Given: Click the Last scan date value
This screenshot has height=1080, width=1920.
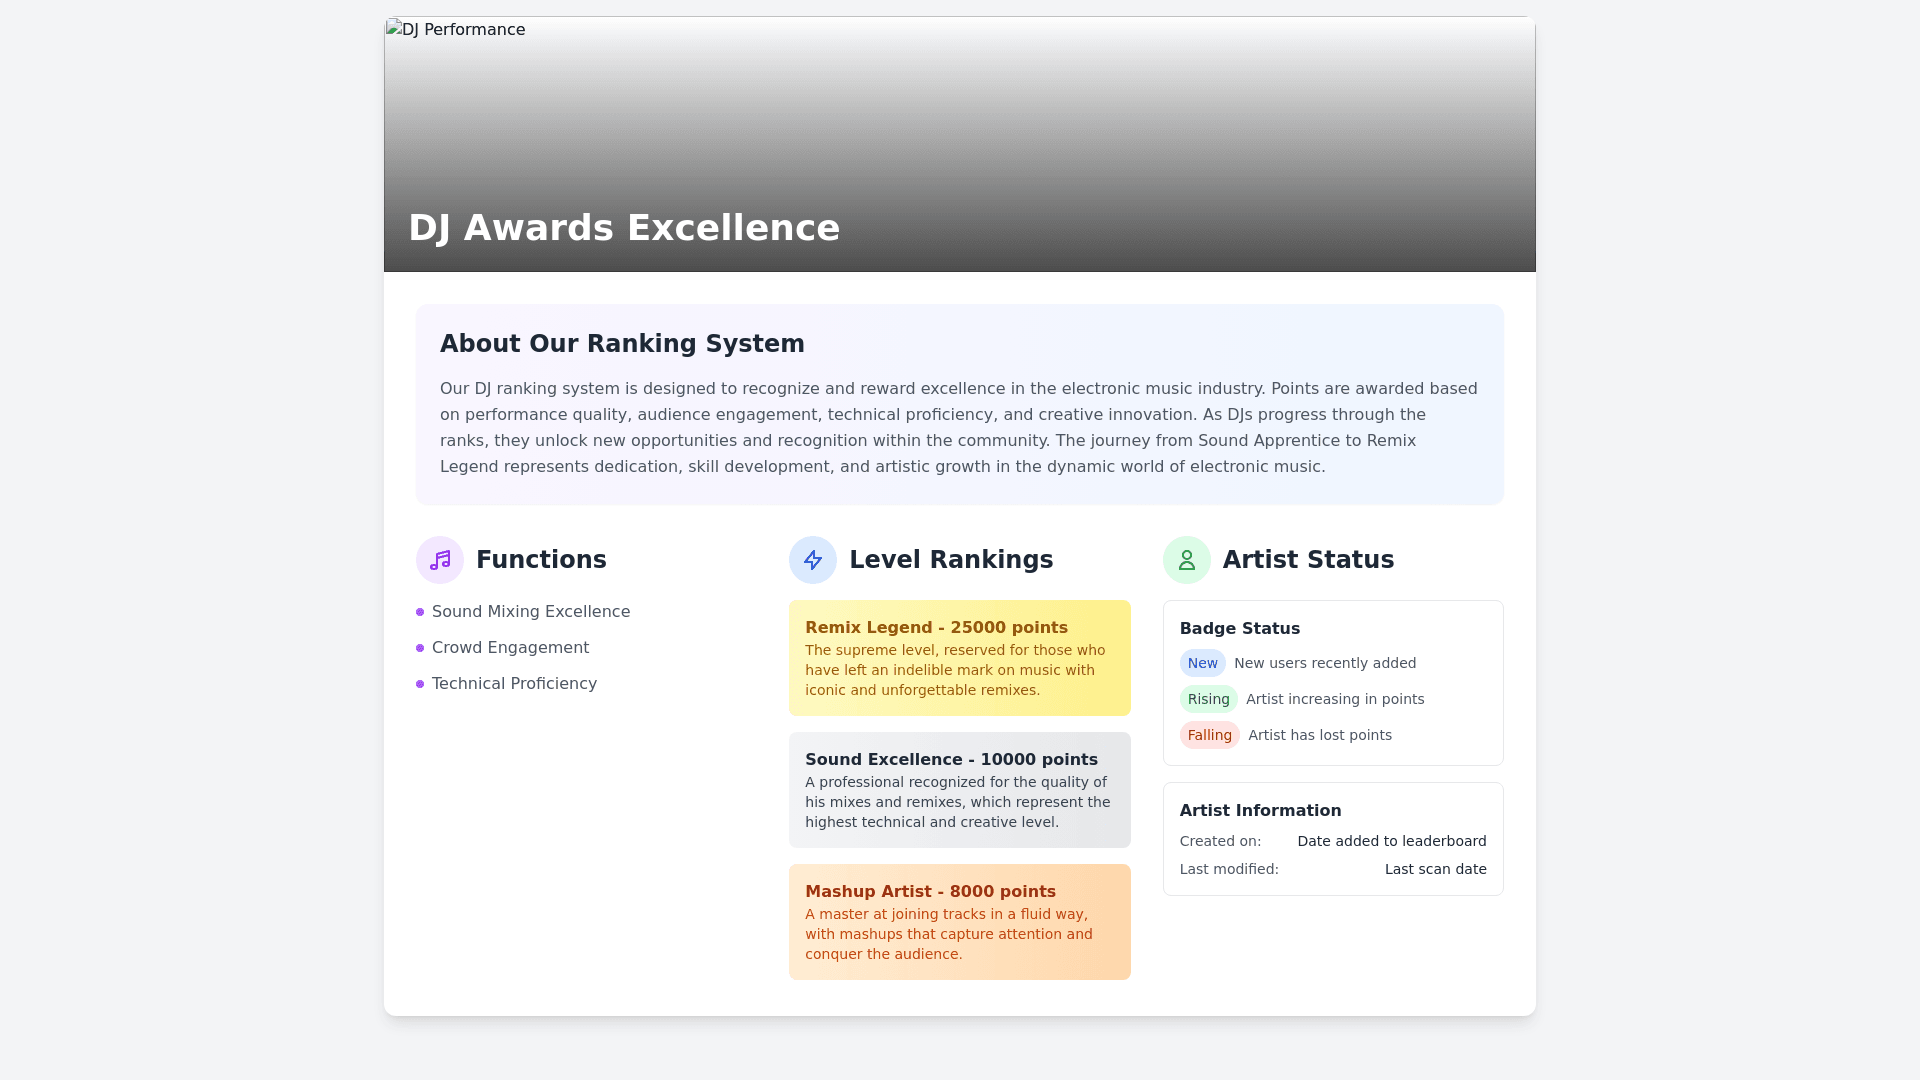Looking at the screenshot, I should click(1435, 869).
